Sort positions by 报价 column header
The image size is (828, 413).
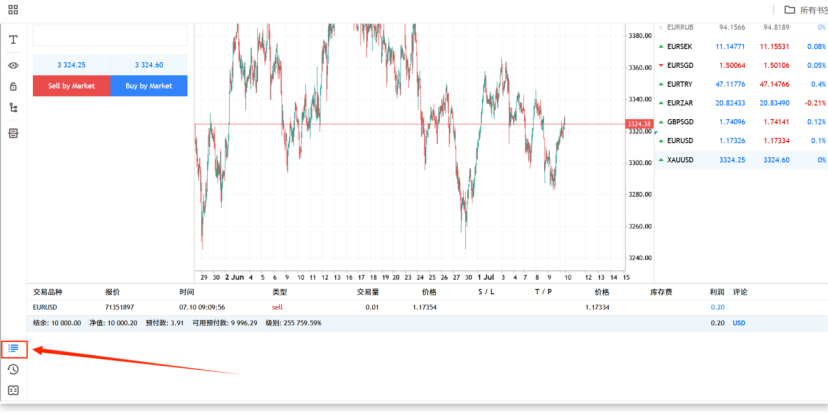click(x=112, y=292)
